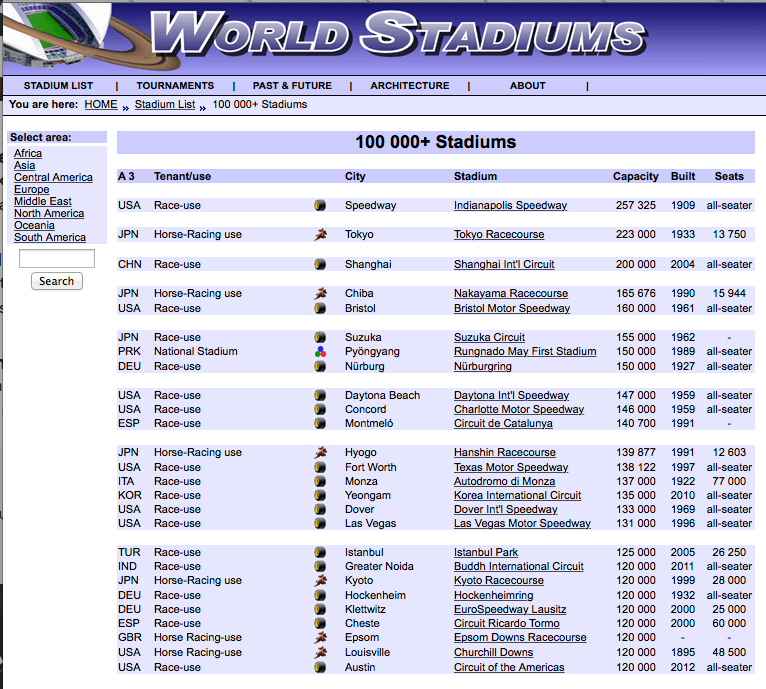The image size is (766, 689).
Task: Open the Korea International Circuit link
Action: (517, 495)
